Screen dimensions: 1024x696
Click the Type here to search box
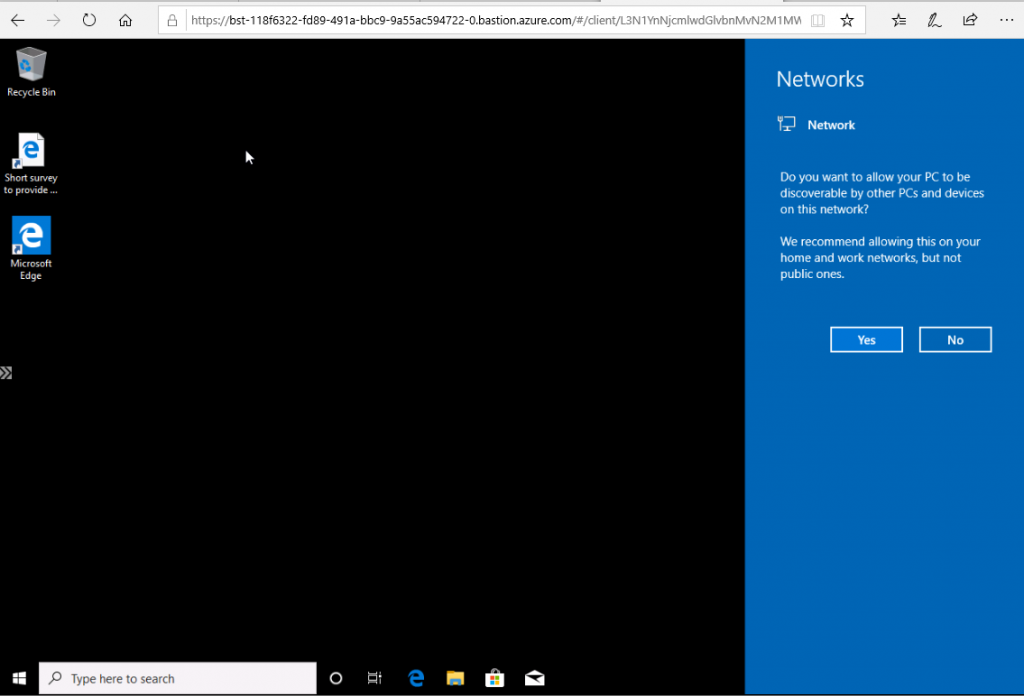(178, 678)
